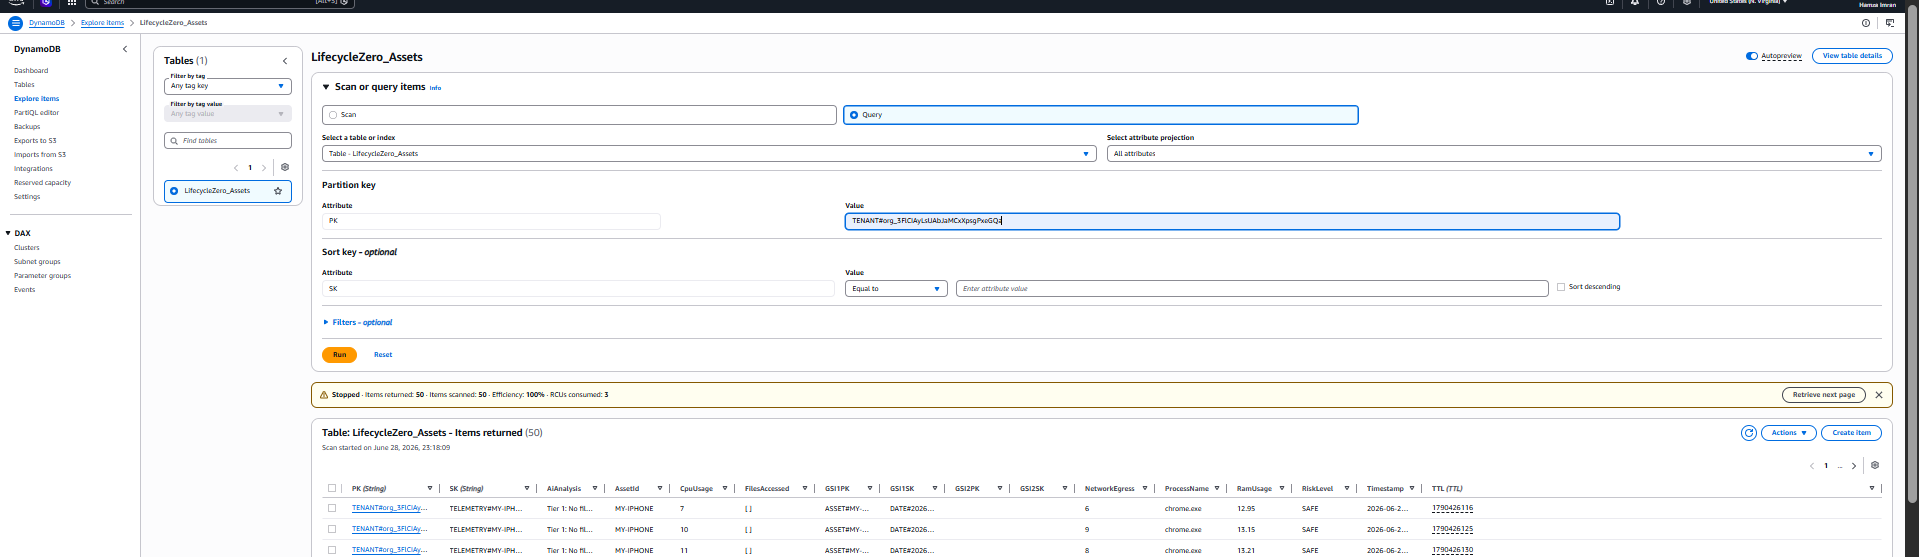Screen dimensions: 1919x557
Task: Open the DynamoDB breadcrumb link
Action: (x=47, y=23)
